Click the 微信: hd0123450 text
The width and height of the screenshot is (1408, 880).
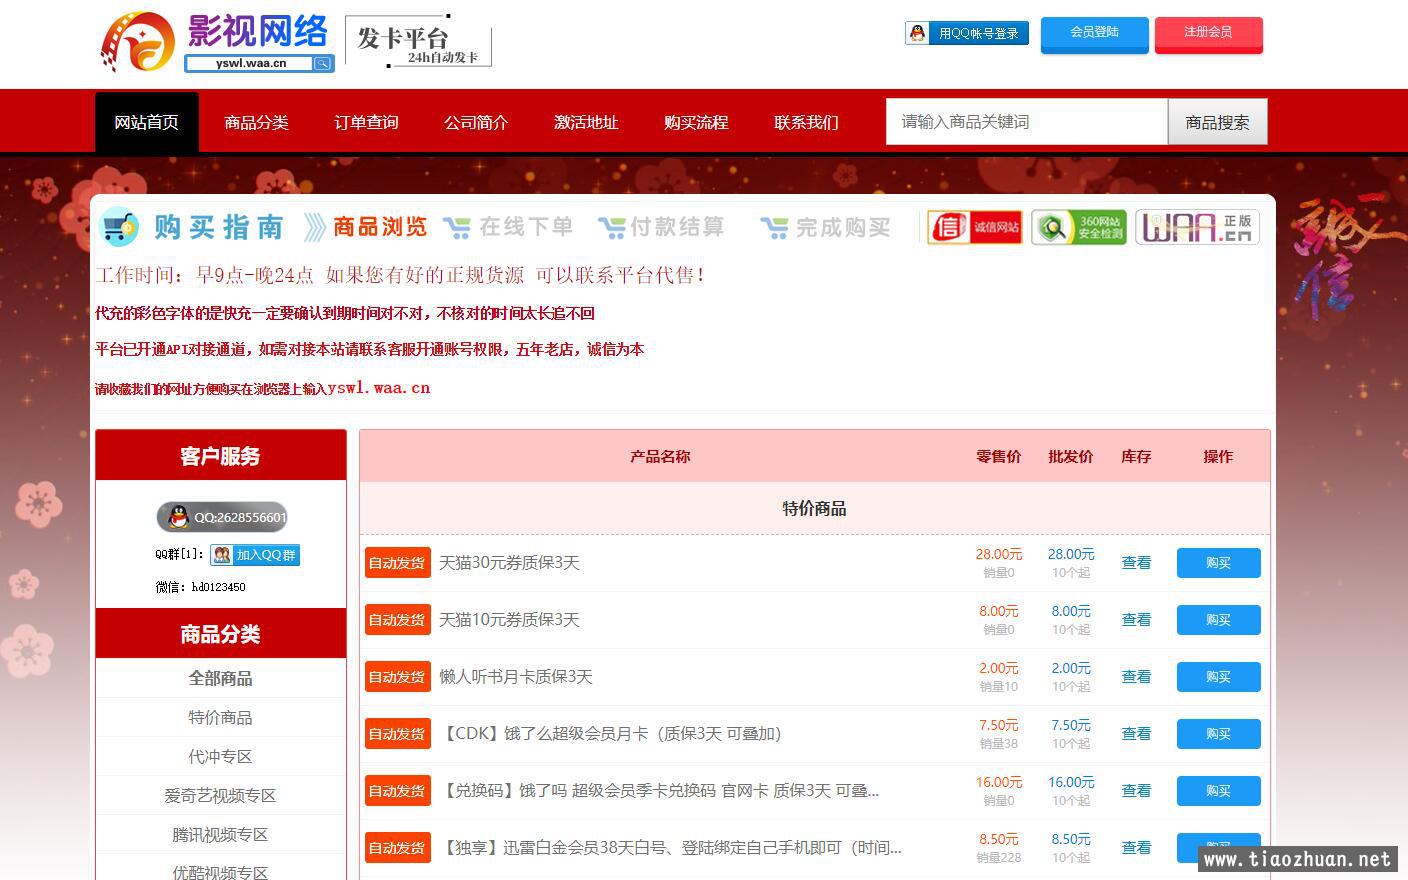tap(200, 587)
